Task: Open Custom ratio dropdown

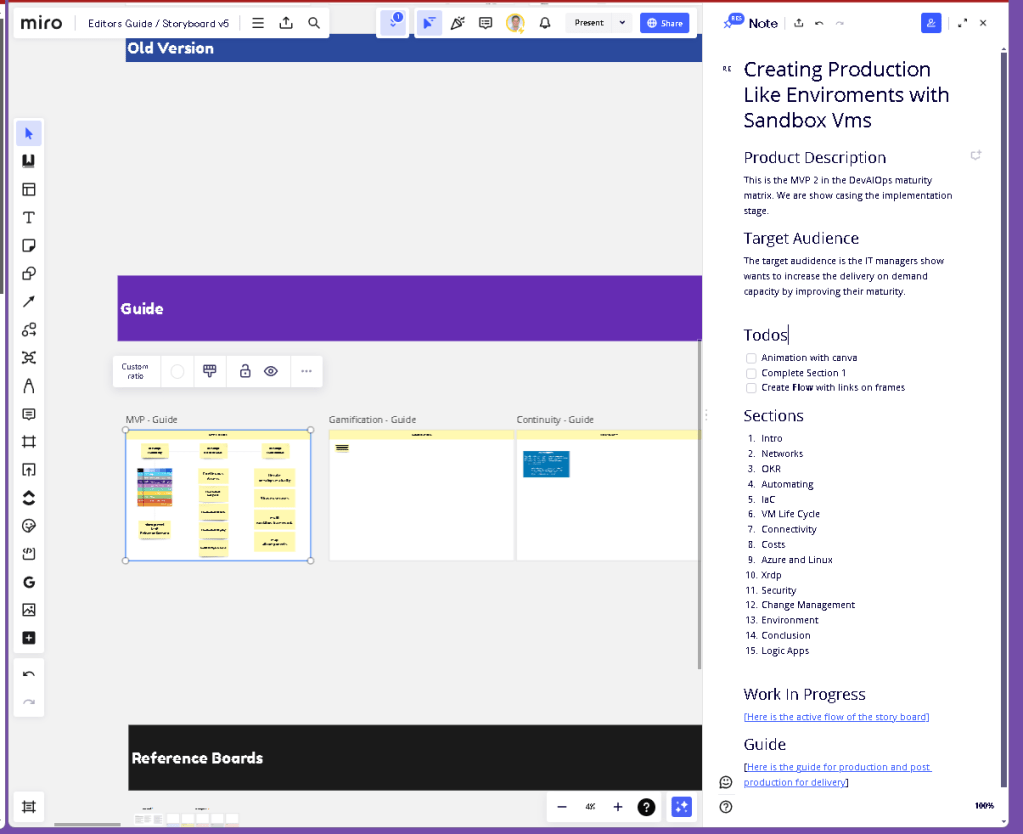Action: point(135,371)
